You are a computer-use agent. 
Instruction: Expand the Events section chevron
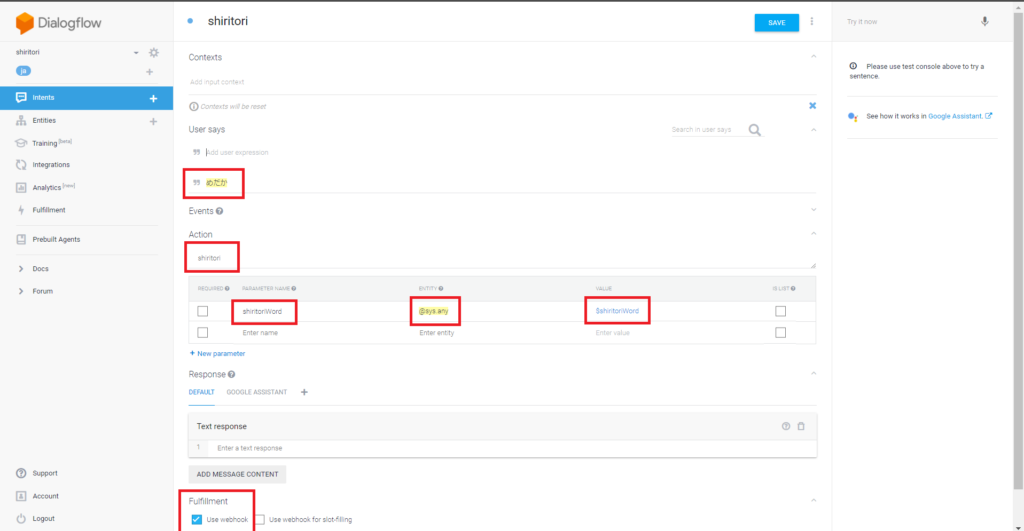click(813, 211)
